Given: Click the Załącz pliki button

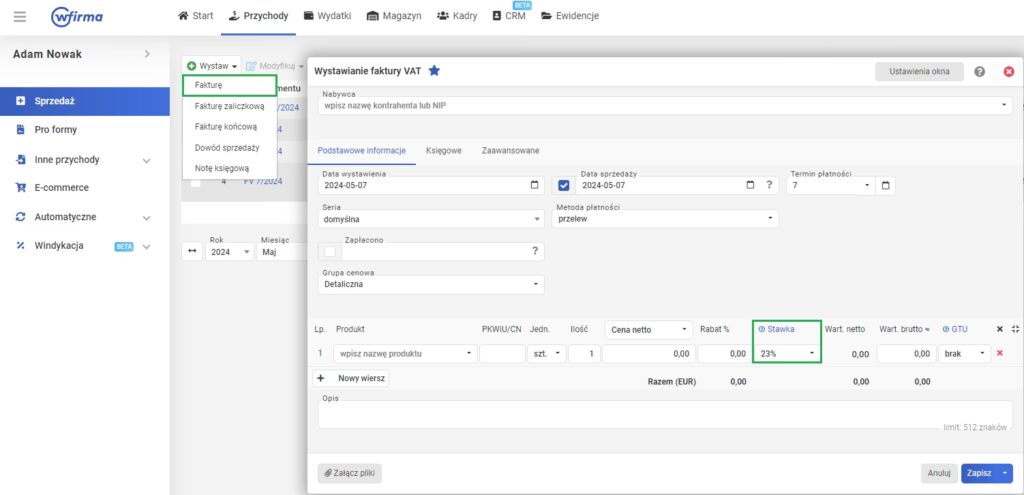Looking at the screenshot, I should (349, 473).
